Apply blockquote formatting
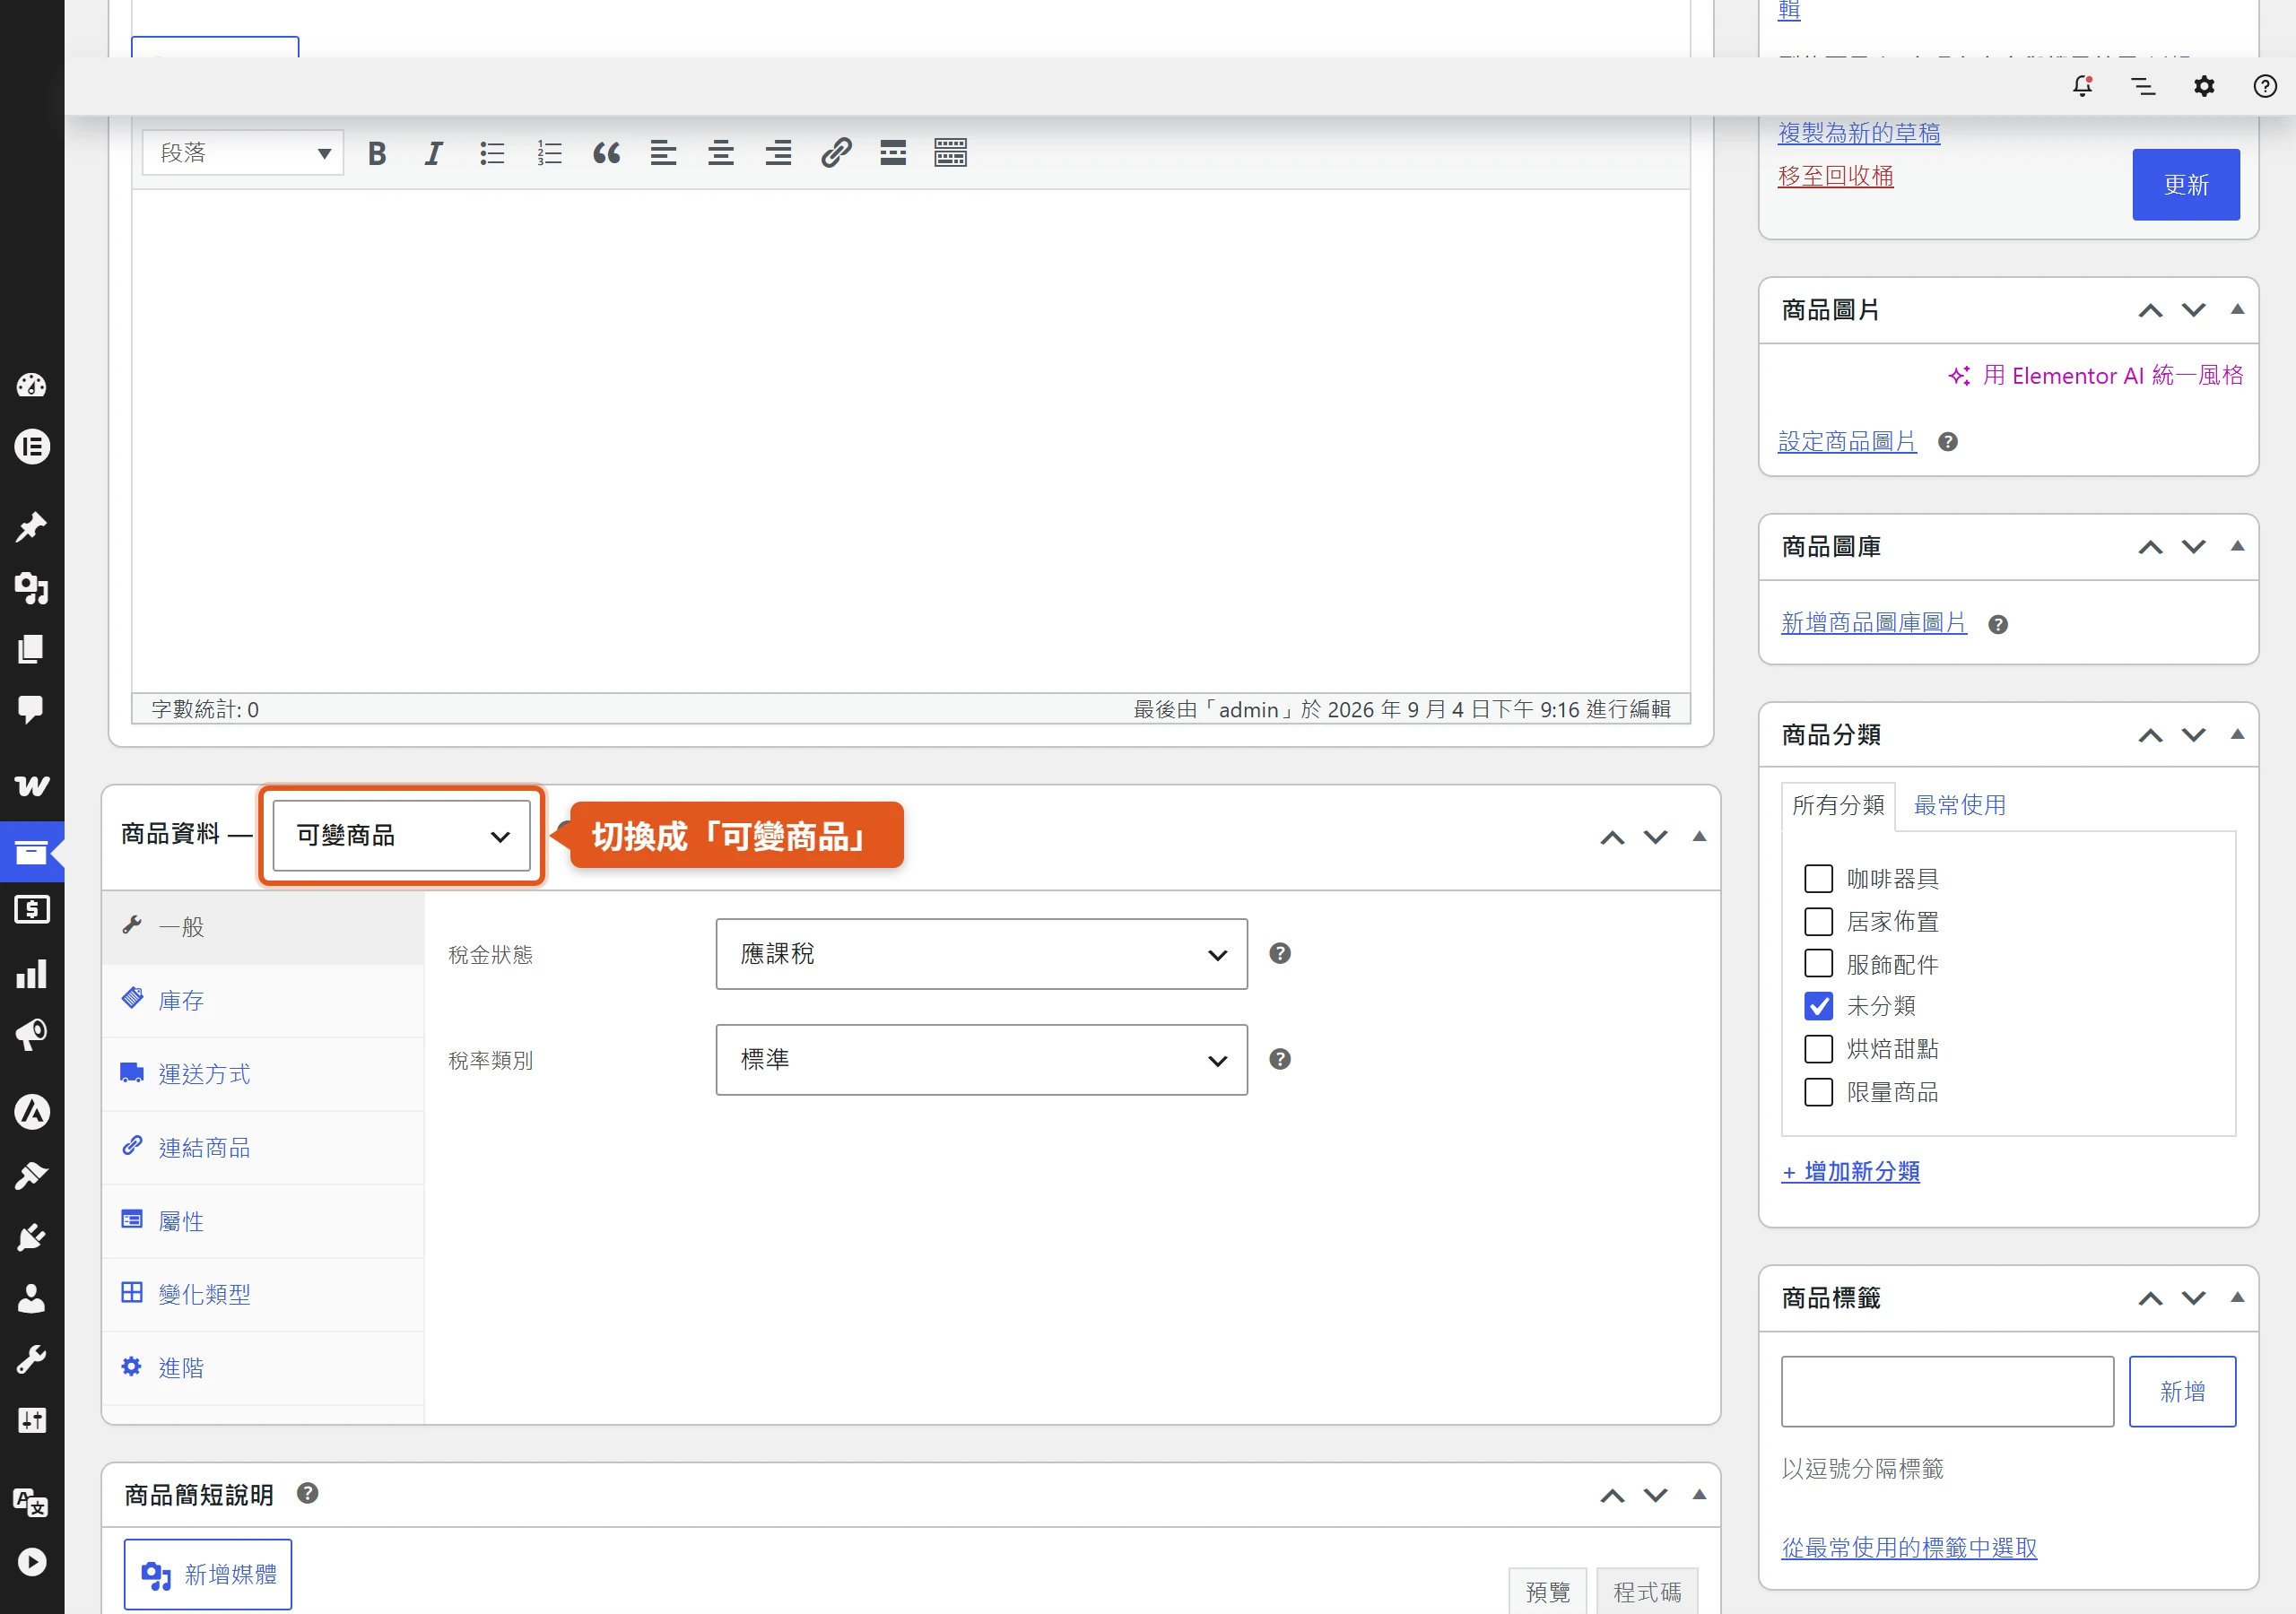Image resolution: width=2296 pixels, height=1614 pixels. tap(606, 153)
